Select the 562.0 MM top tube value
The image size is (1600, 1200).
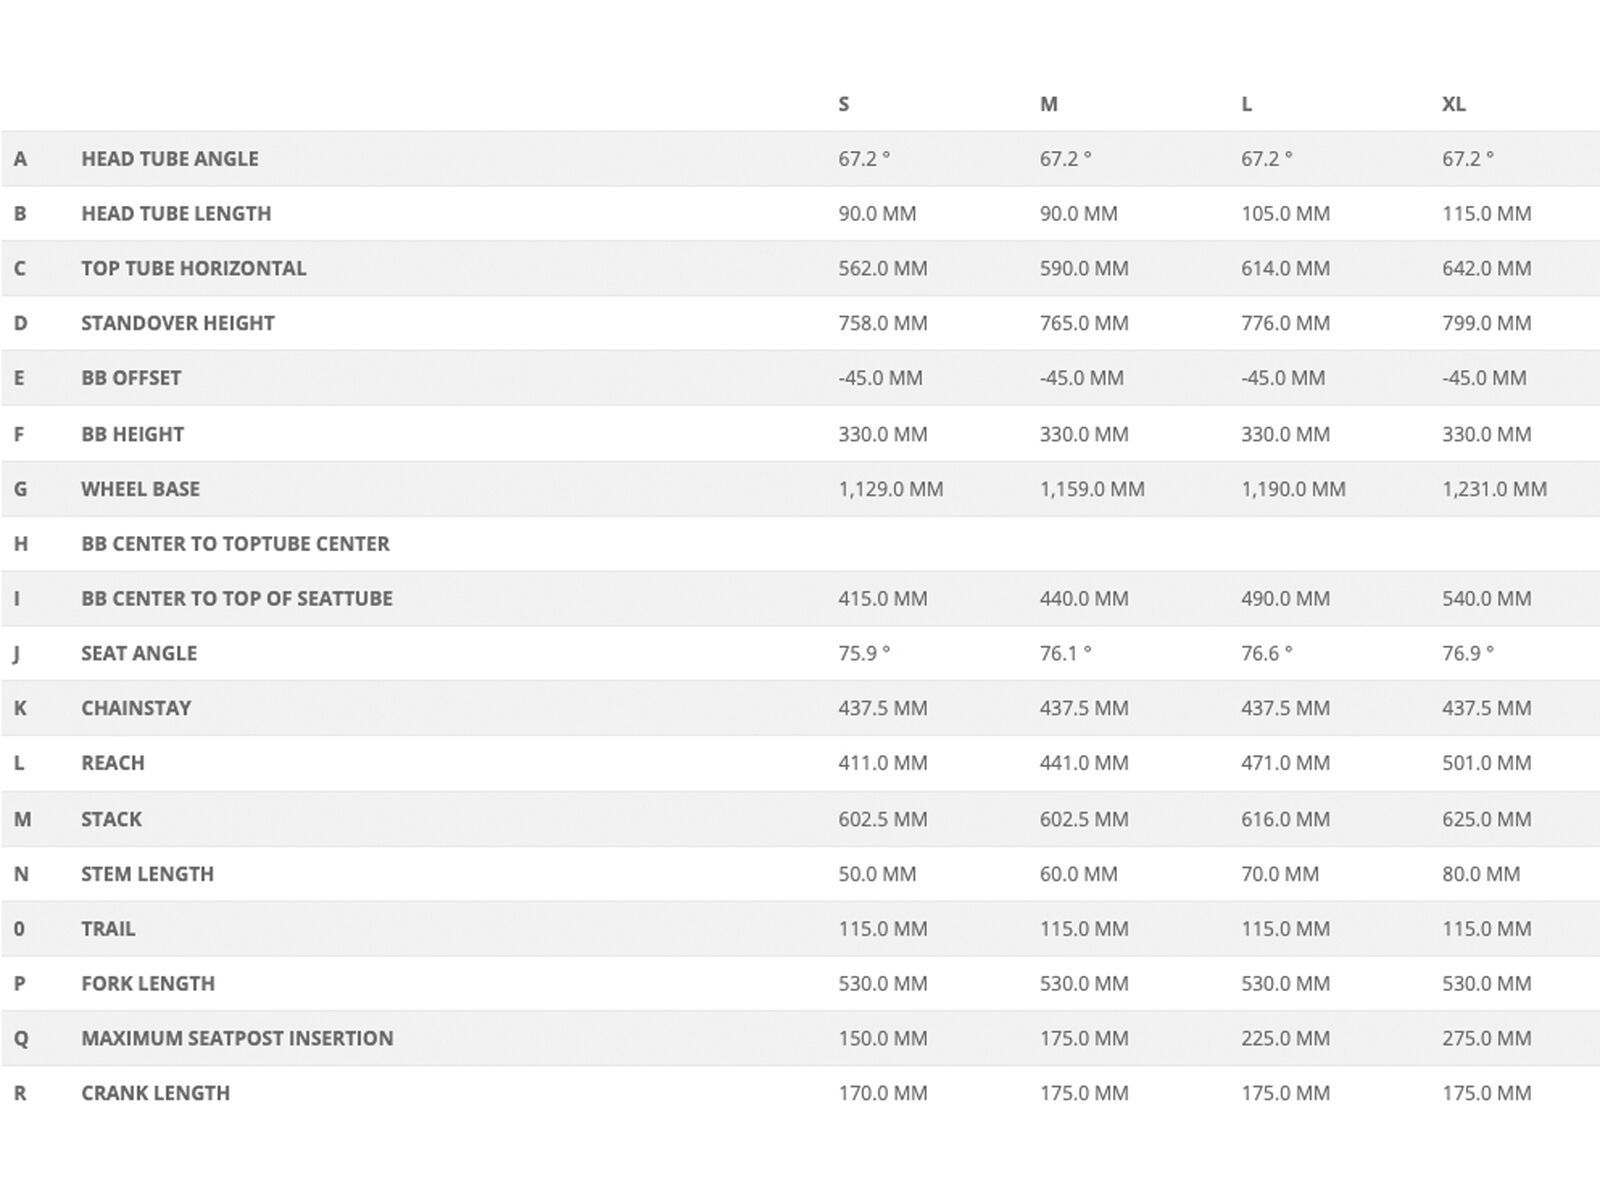tap(882, 268)
